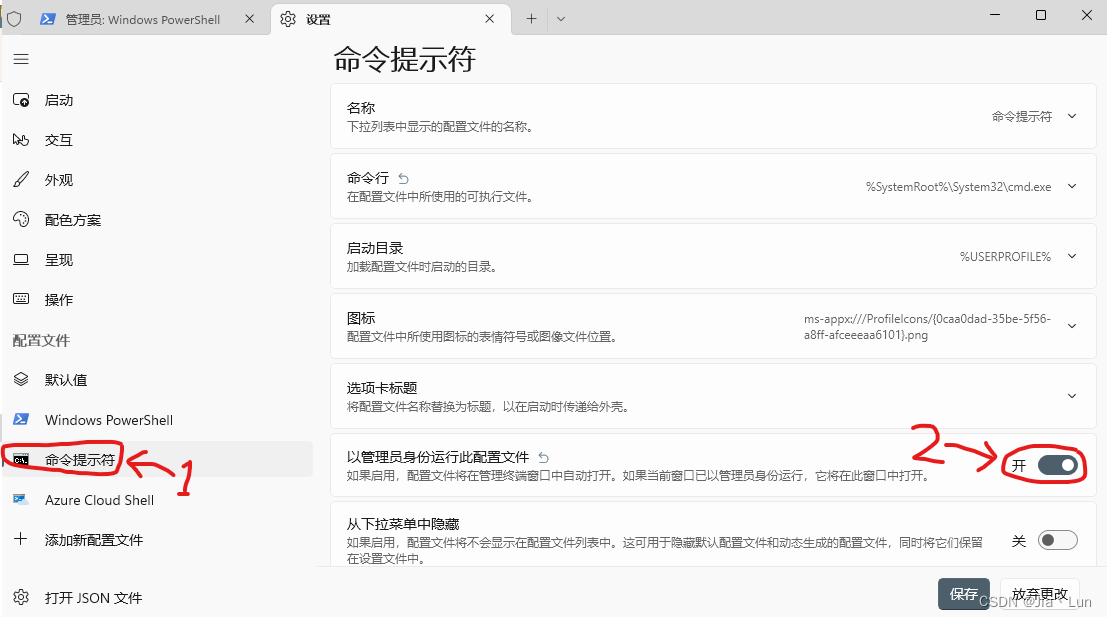The image size is (1107, 617).
Task: Expand the 图标 setting chevron
Action: 1072,326
